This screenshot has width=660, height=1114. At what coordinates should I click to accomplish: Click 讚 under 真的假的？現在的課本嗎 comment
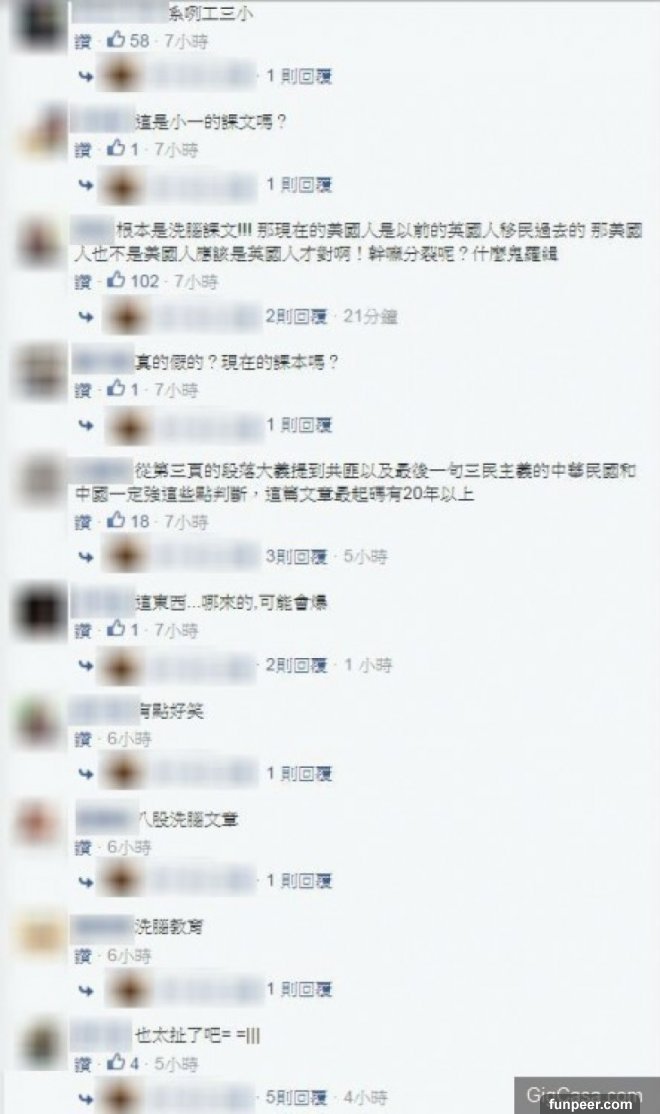click(83, 389)
